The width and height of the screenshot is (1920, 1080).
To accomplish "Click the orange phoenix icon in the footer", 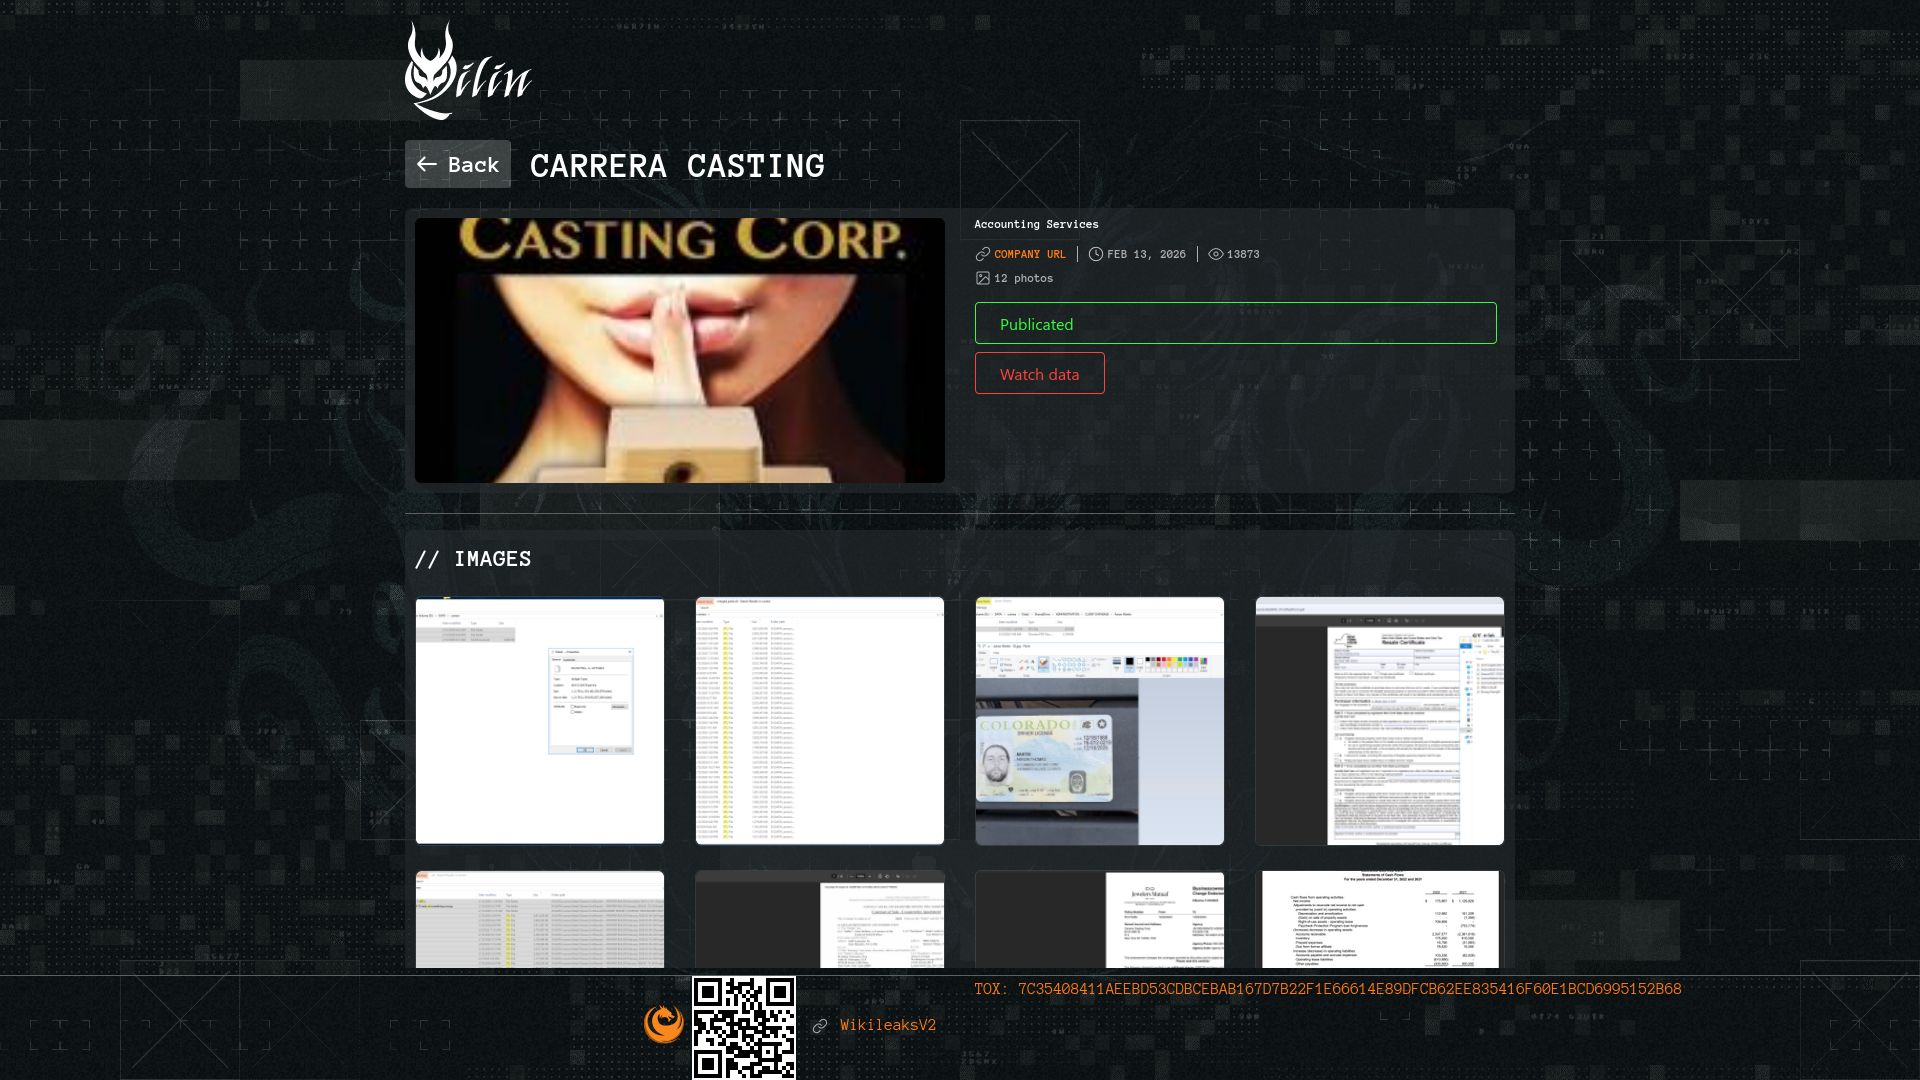I will click(x=663, y=1022).
